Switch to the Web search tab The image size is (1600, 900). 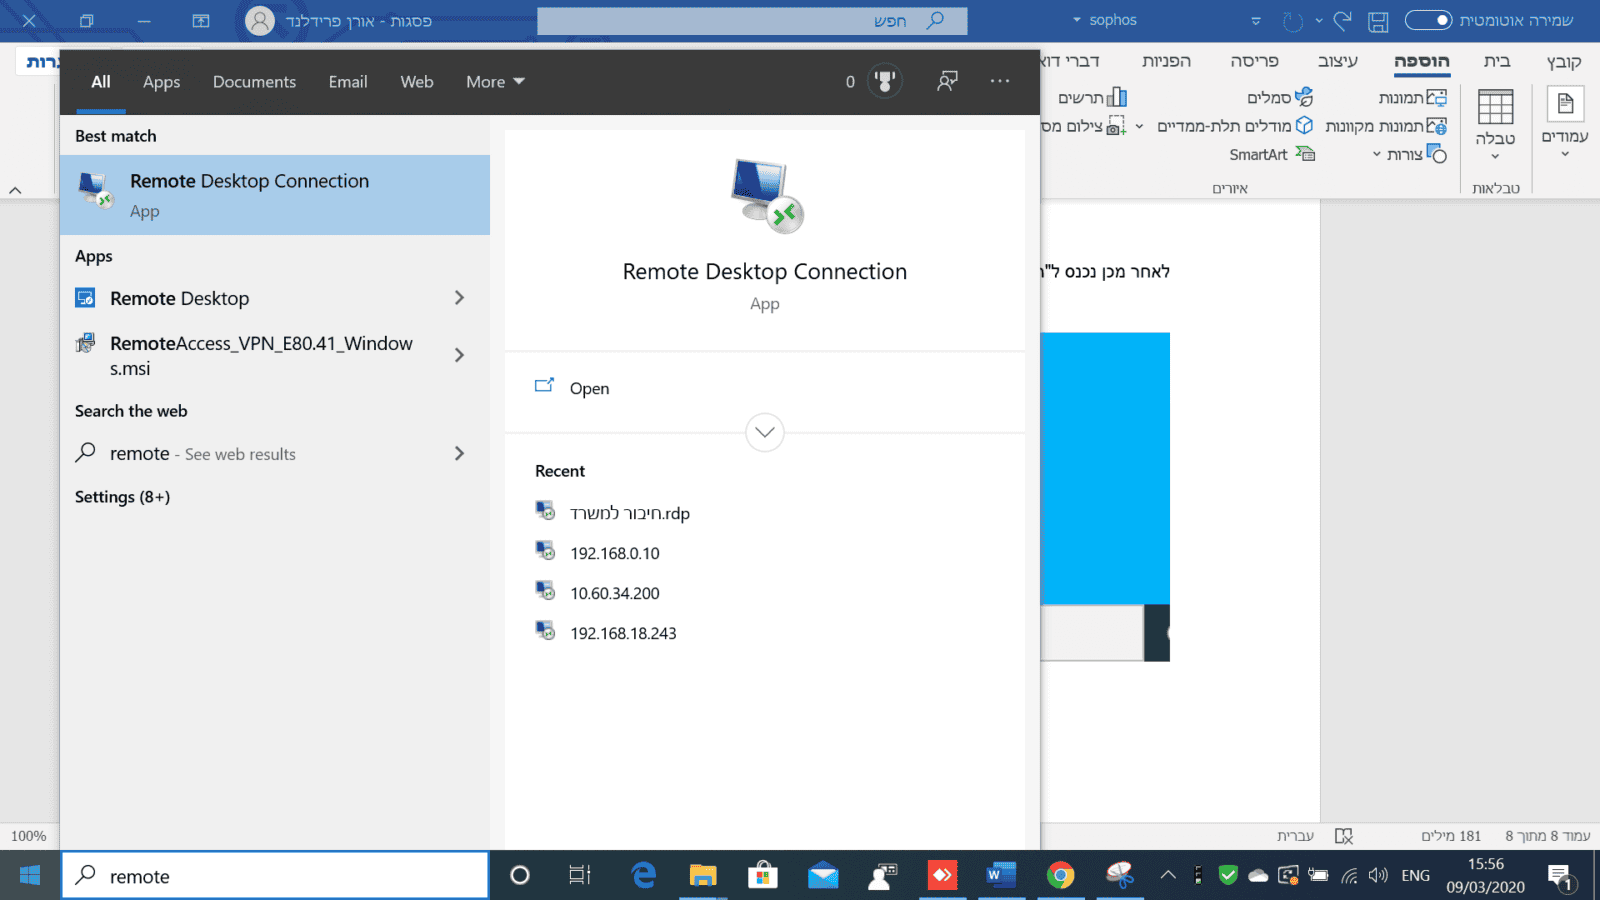tap(417, 82)
